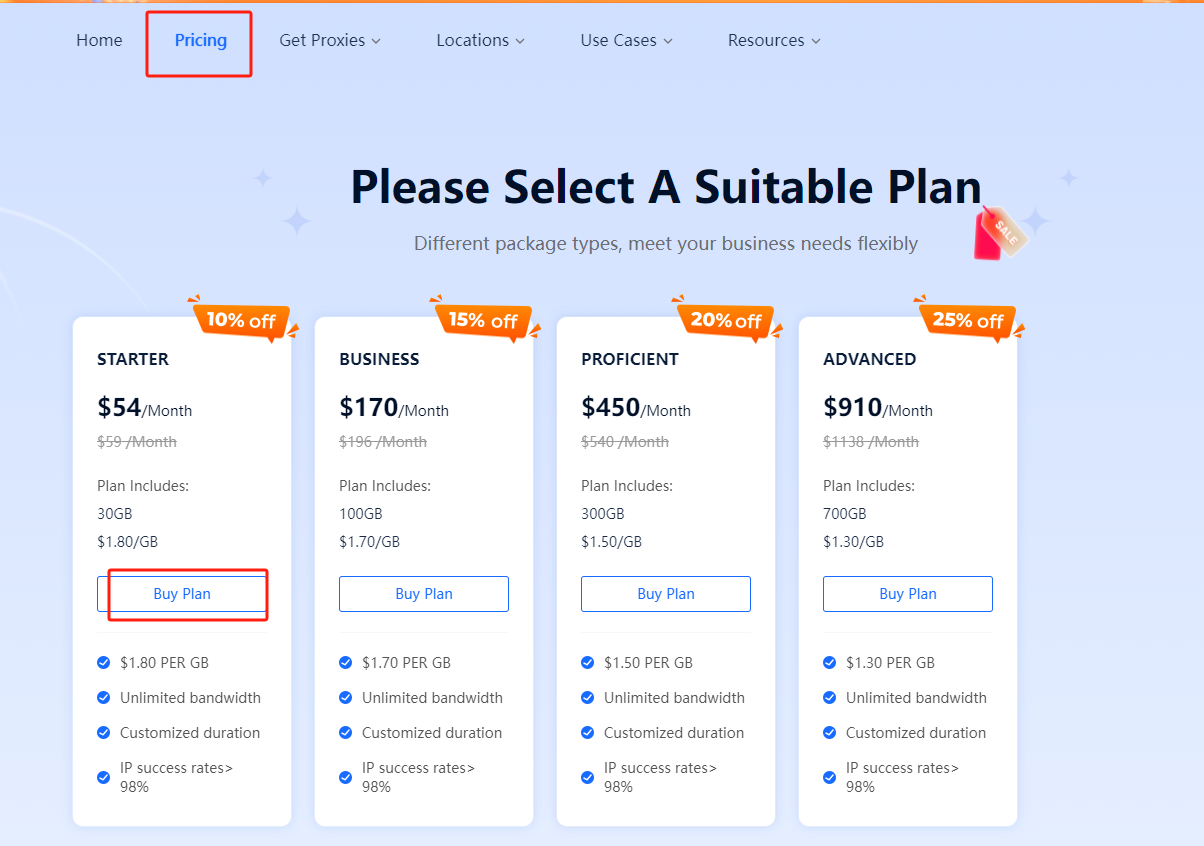
Task: Click Starter Customized duration checkmark icon
Action: coord(104,733)
